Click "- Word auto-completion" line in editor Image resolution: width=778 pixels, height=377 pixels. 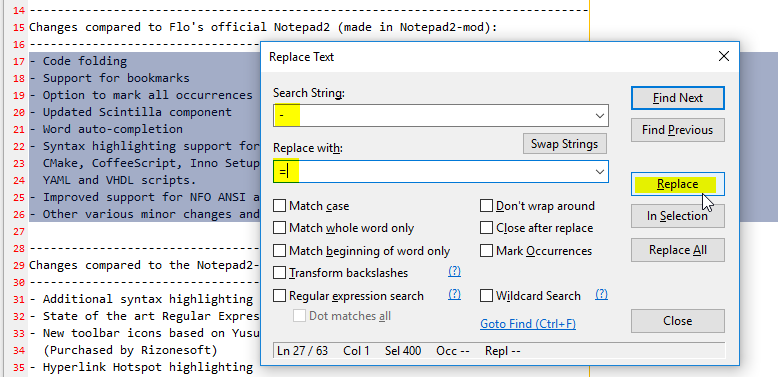tap(106, 129)
